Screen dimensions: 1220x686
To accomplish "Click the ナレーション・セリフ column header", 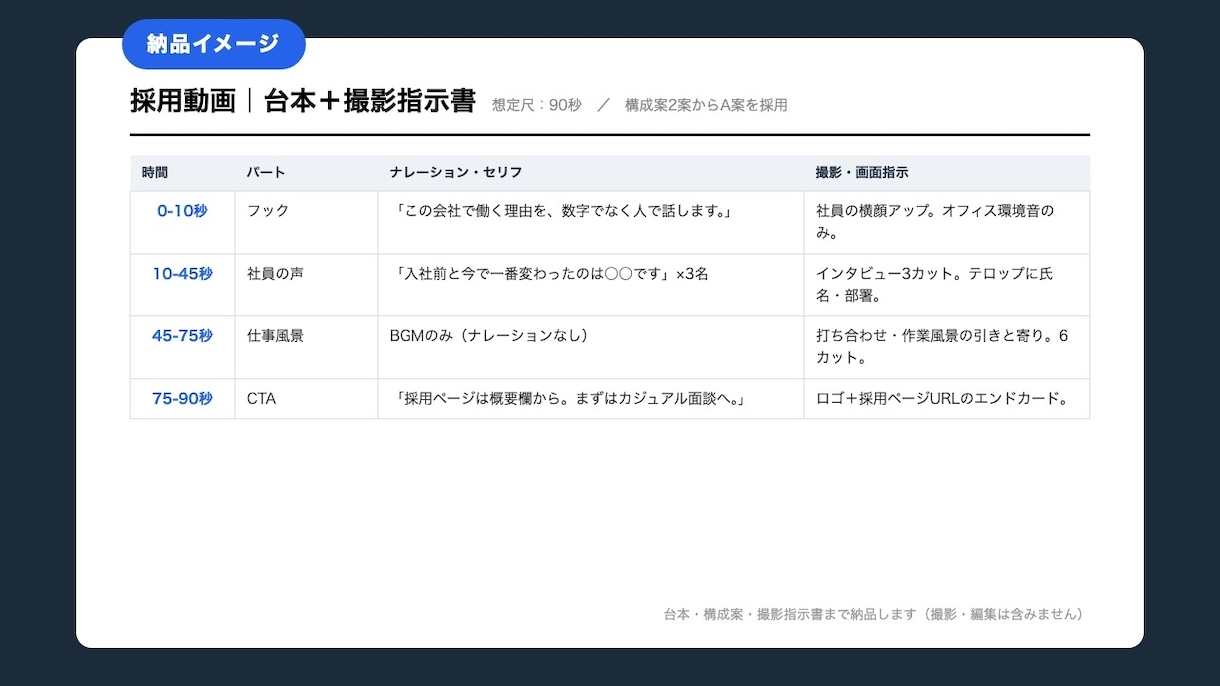I will 591,173.
